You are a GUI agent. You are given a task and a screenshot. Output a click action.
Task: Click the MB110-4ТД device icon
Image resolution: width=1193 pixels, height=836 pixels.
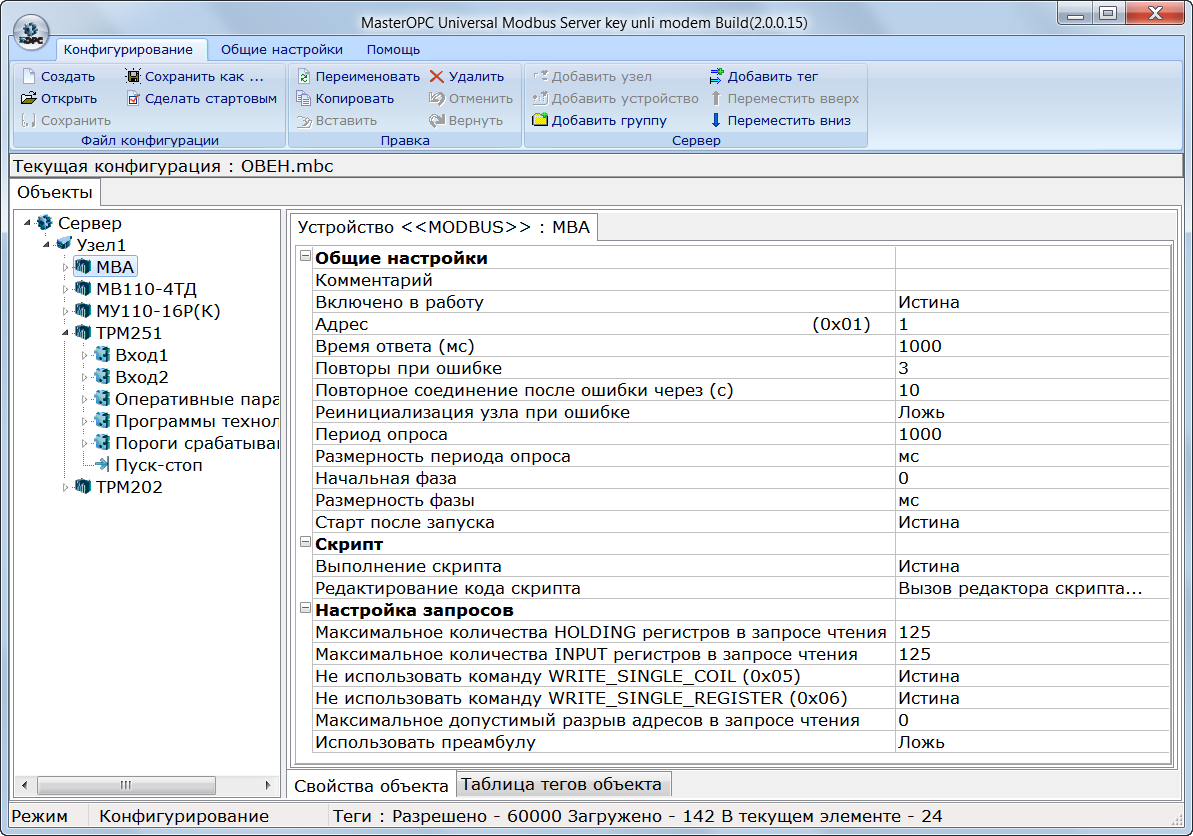(83, 288)
